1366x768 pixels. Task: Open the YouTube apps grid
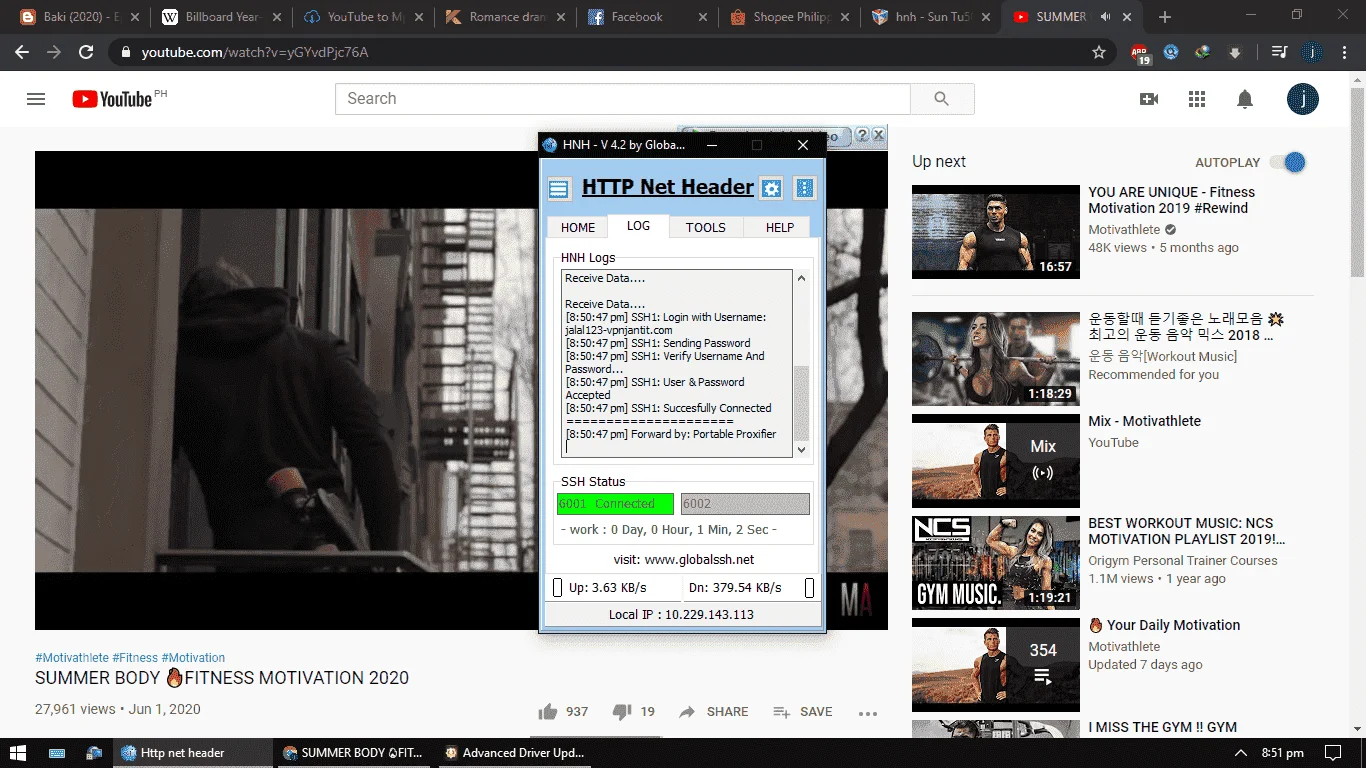(1197, 99)
